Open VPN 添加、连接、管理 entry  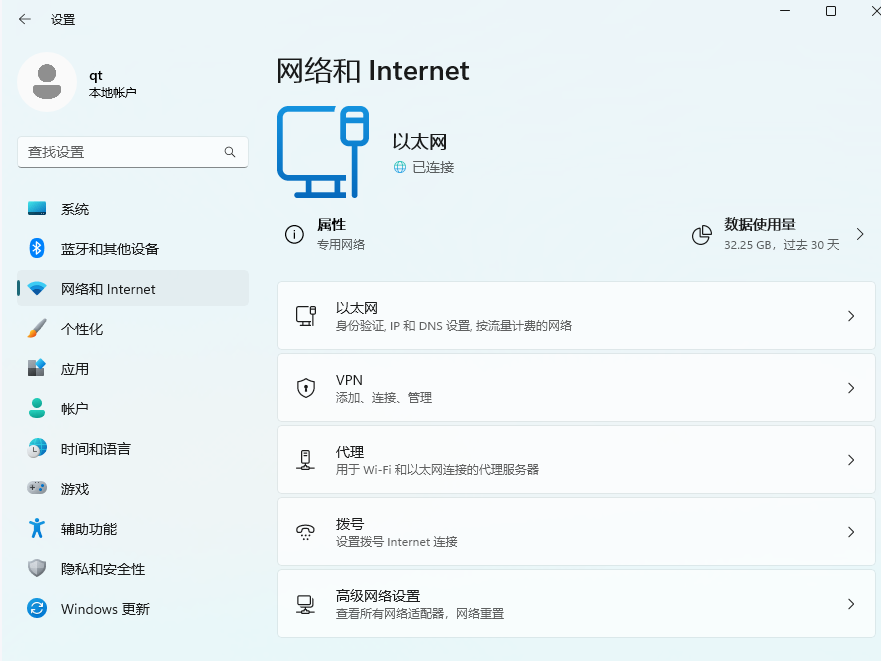[576, 388]
